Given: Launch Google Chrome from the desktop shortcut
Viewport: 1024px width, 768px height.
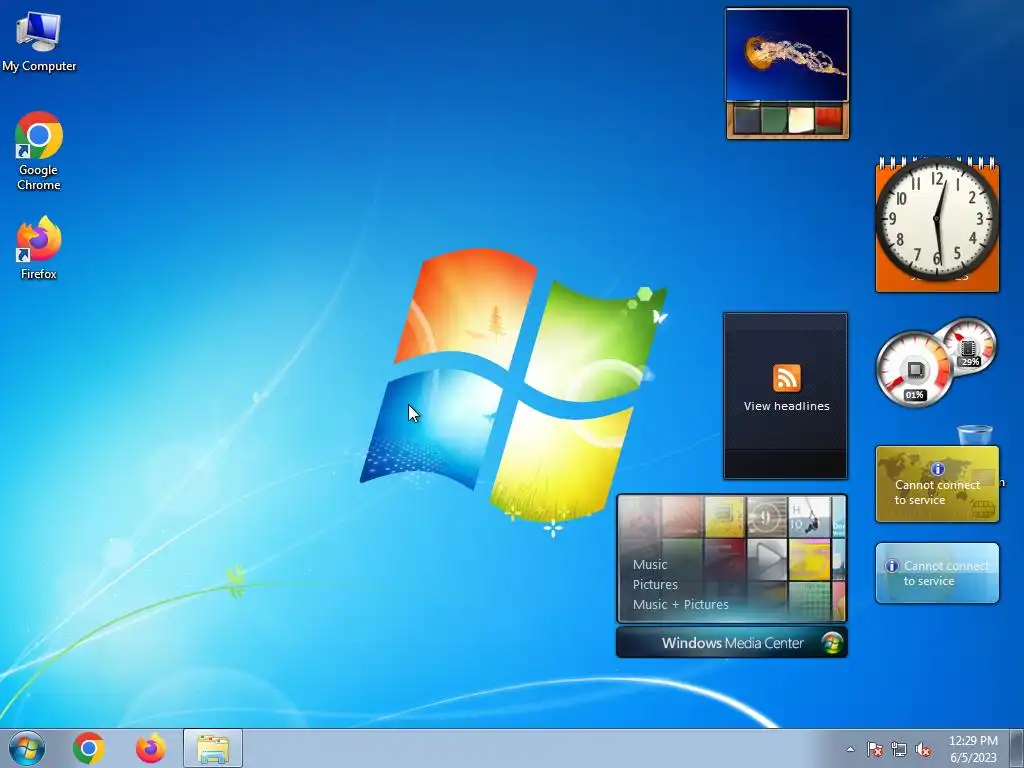Looking at the screenshot, I should coord(39,151).
